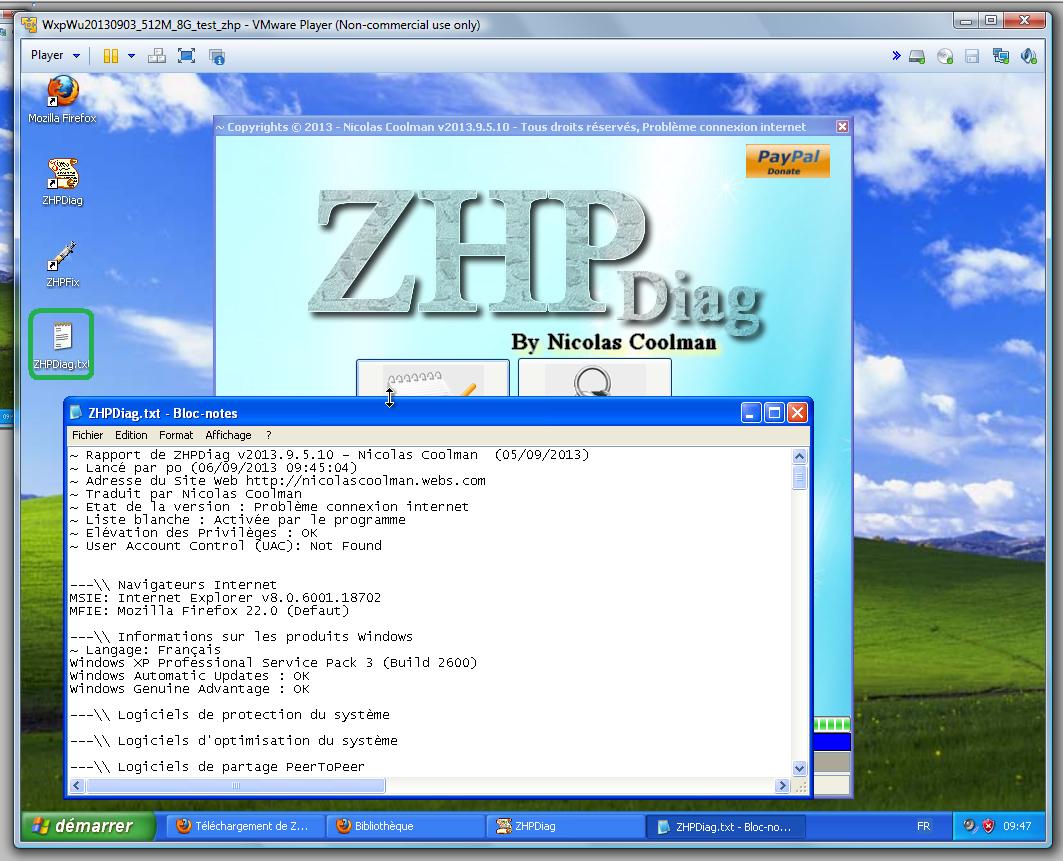The width and height of the screenshot is (1063, 861).
Task: Click 'Etat de la version : Problème connexion internet'
Action: point(269,506)
